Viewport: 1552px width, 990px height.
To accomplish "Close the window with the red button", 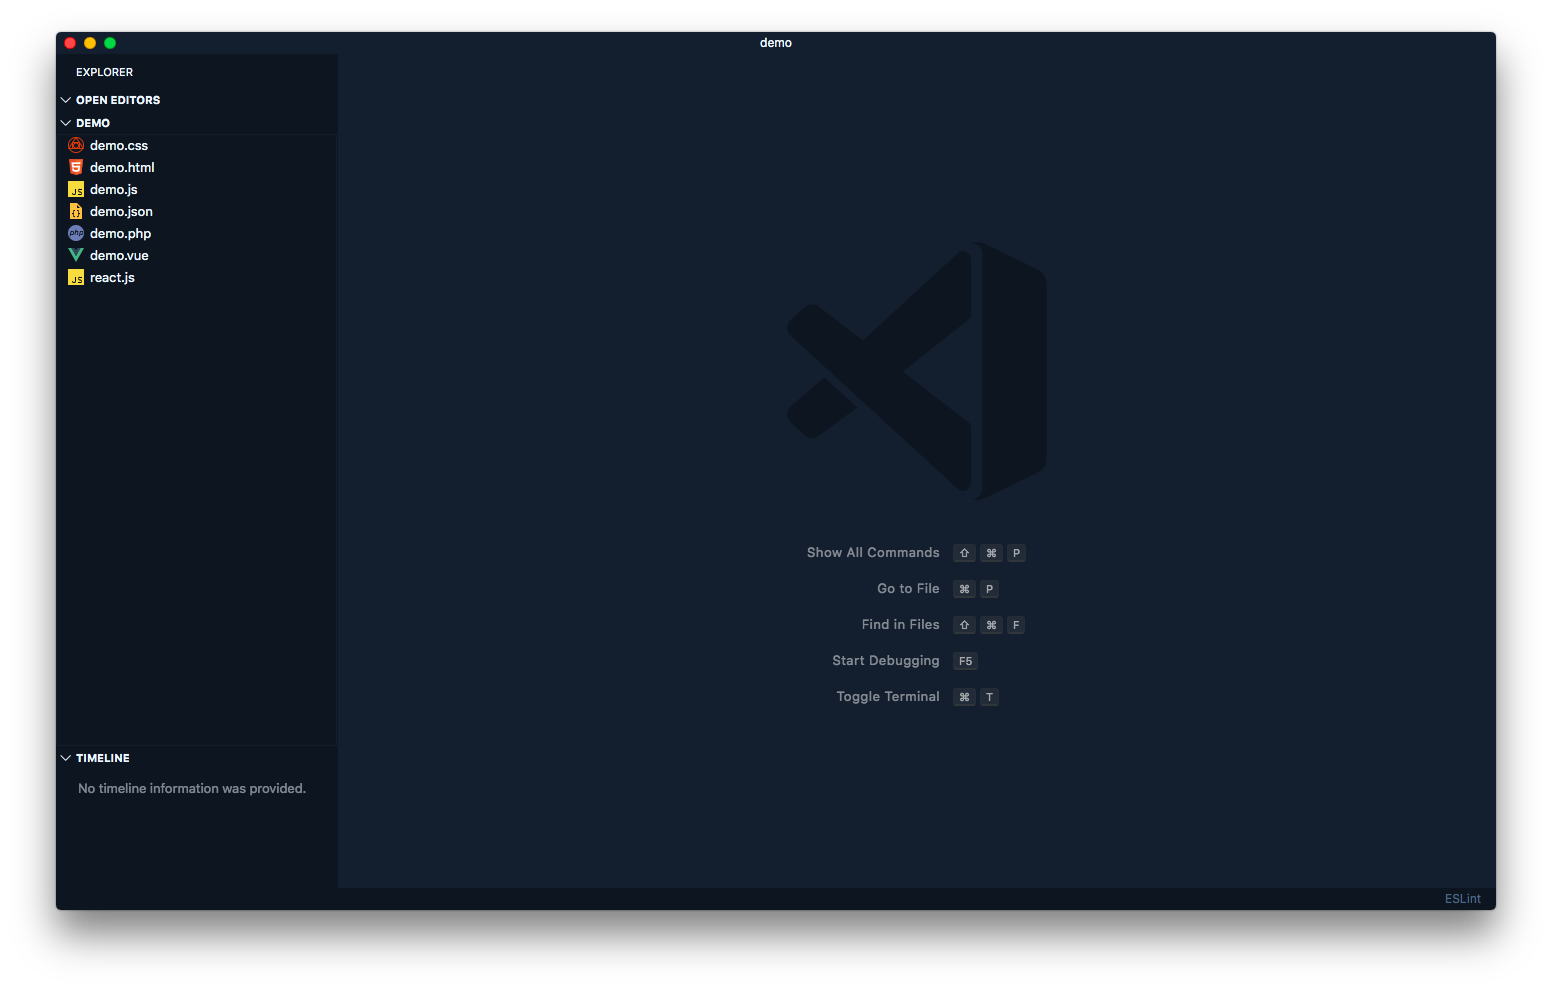I will coord(70,43).
